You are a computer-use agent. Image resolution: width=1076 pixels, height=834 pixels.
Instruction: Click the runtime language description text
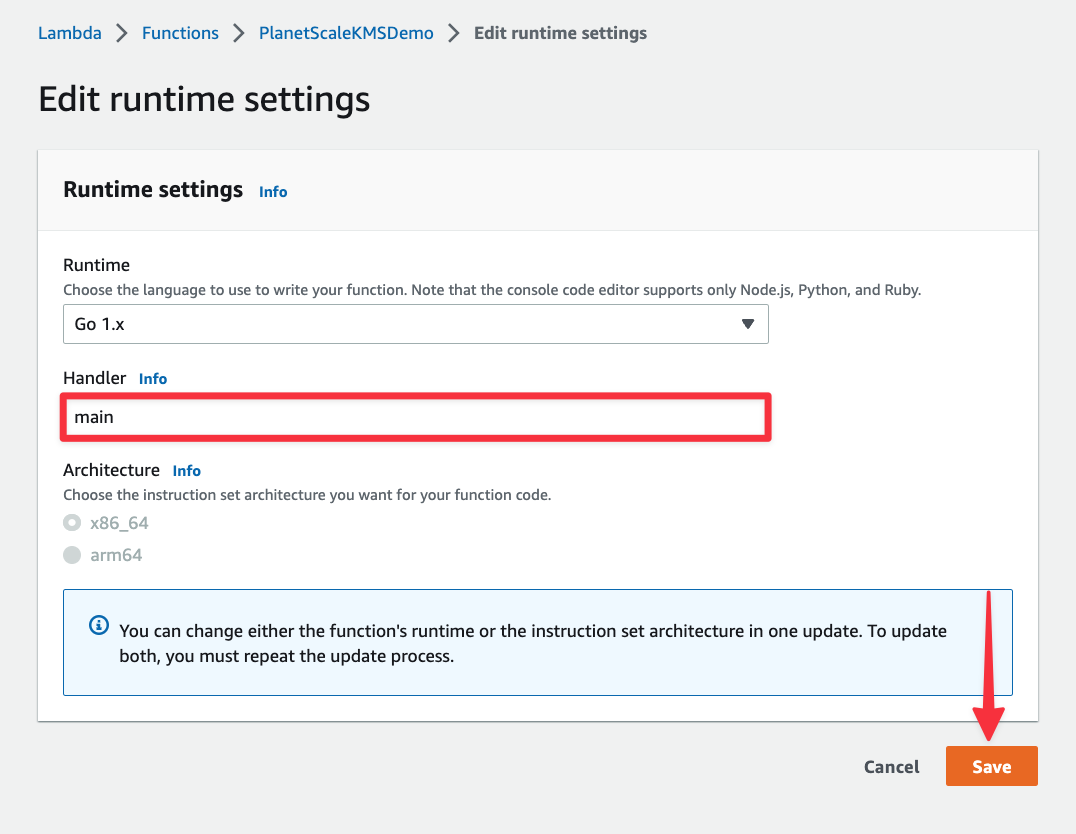492,290
